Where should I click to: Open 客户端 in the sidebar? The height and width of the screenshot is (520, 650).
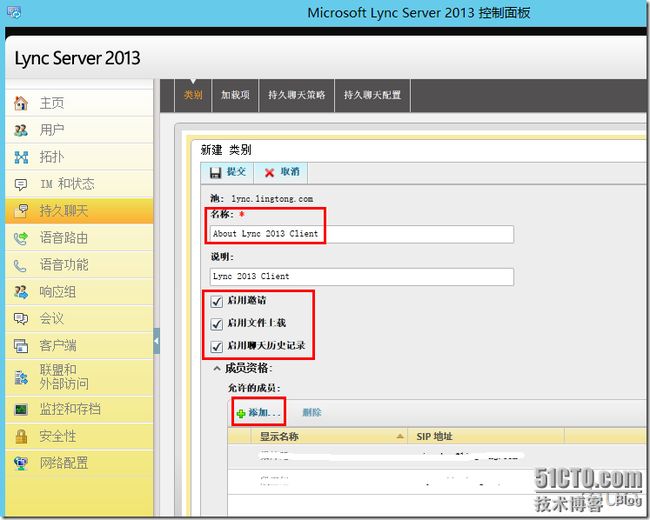coord(79,345)
